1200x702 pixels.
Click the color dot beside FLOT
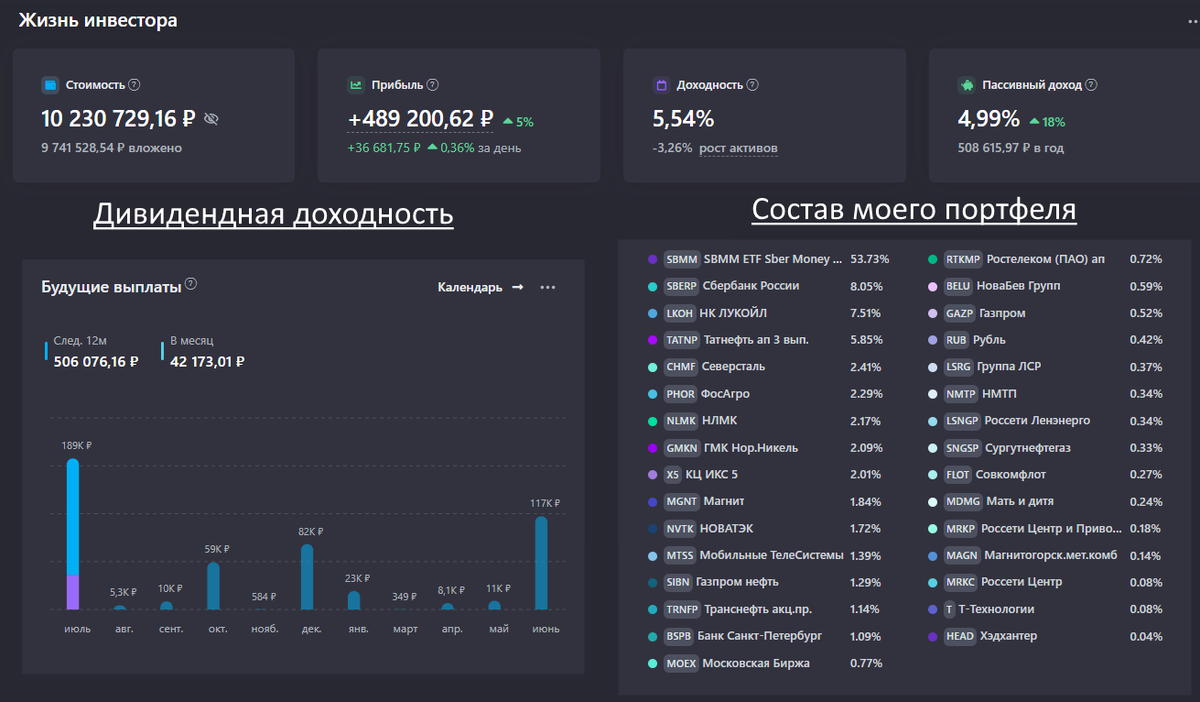[x=932, y=475]
